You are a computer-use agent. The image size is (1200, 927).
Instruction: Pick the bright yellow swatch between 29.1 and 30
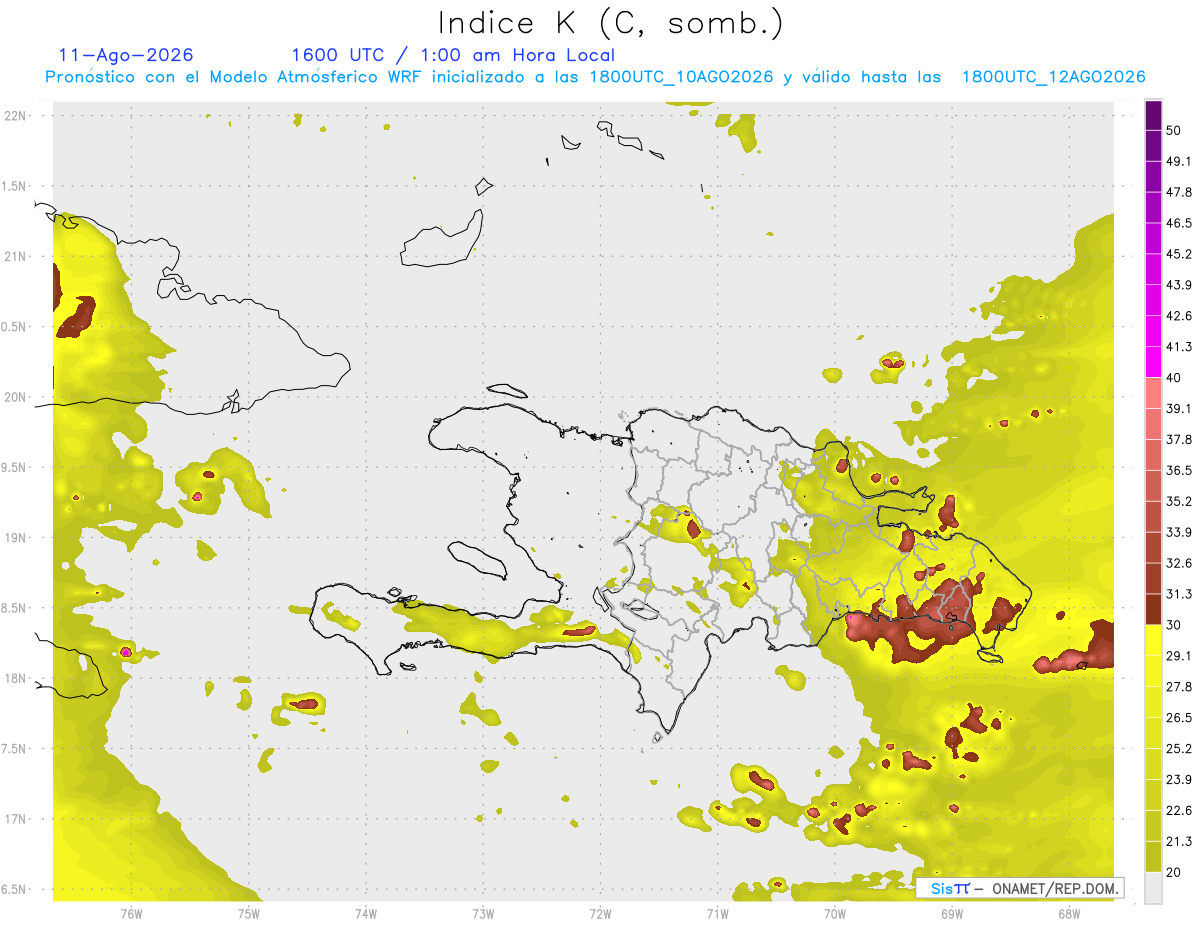coord(1153,640)
